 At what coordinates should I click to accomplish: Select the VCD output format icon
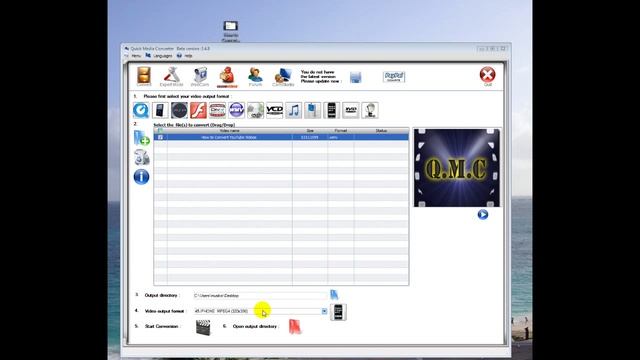tap(274, 110)
